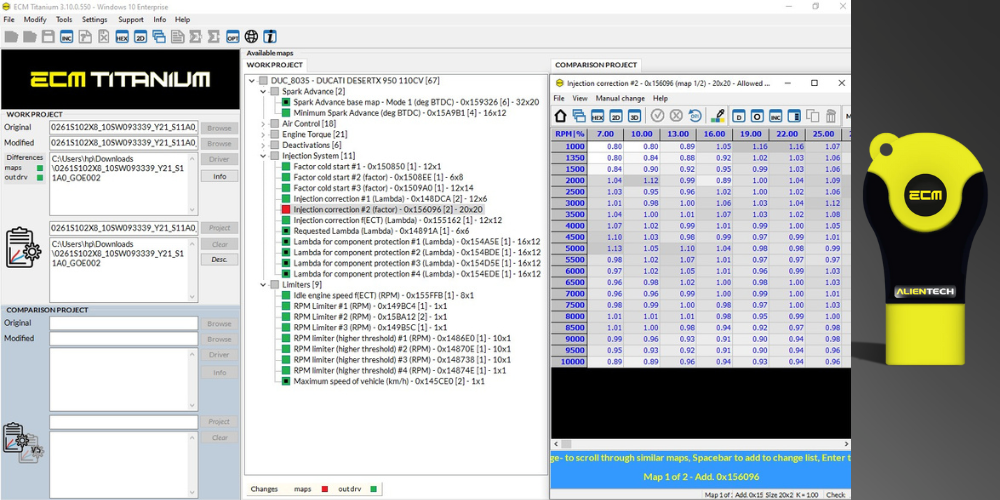Screen dimensions: 1000x500
Task: Toggle checkbox for Air Control group
Action: pyautogui.click(x=275, y=123)
